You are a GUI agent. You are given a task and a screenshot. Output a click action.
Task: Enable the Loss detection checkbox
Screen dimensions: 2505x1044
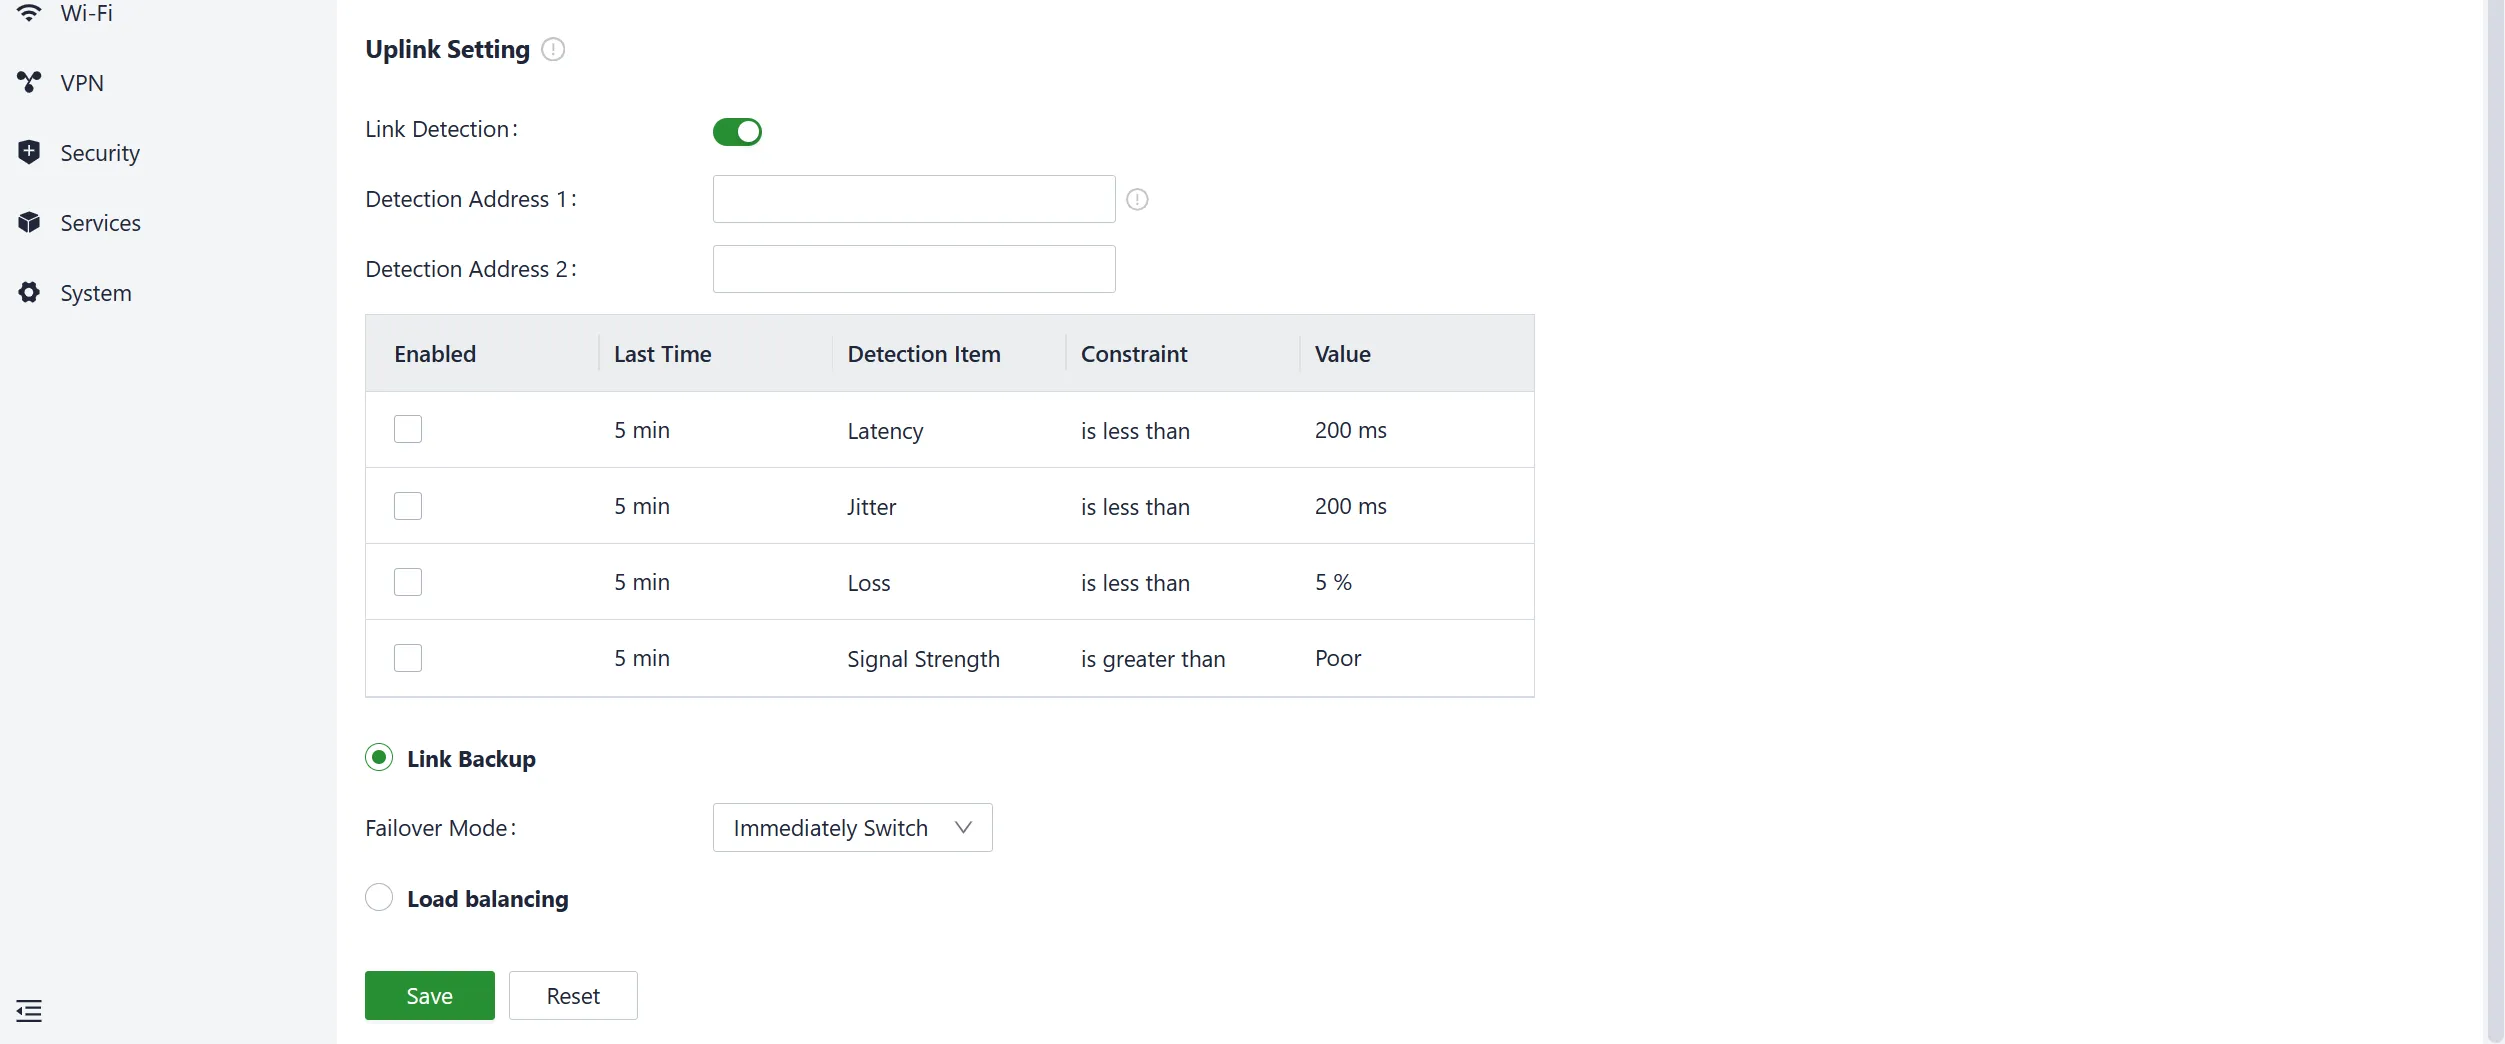(x=408, y=582)
